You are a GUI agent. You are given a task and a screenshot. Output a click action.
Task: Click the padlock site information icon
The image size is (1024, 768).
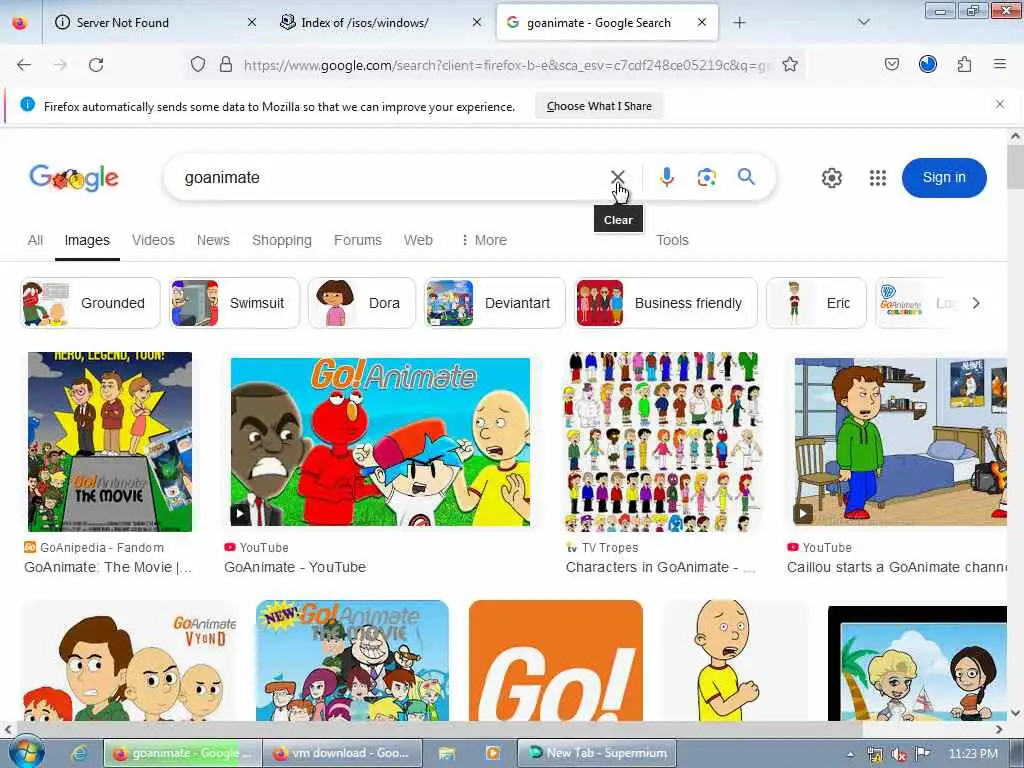tap(226, 64)
